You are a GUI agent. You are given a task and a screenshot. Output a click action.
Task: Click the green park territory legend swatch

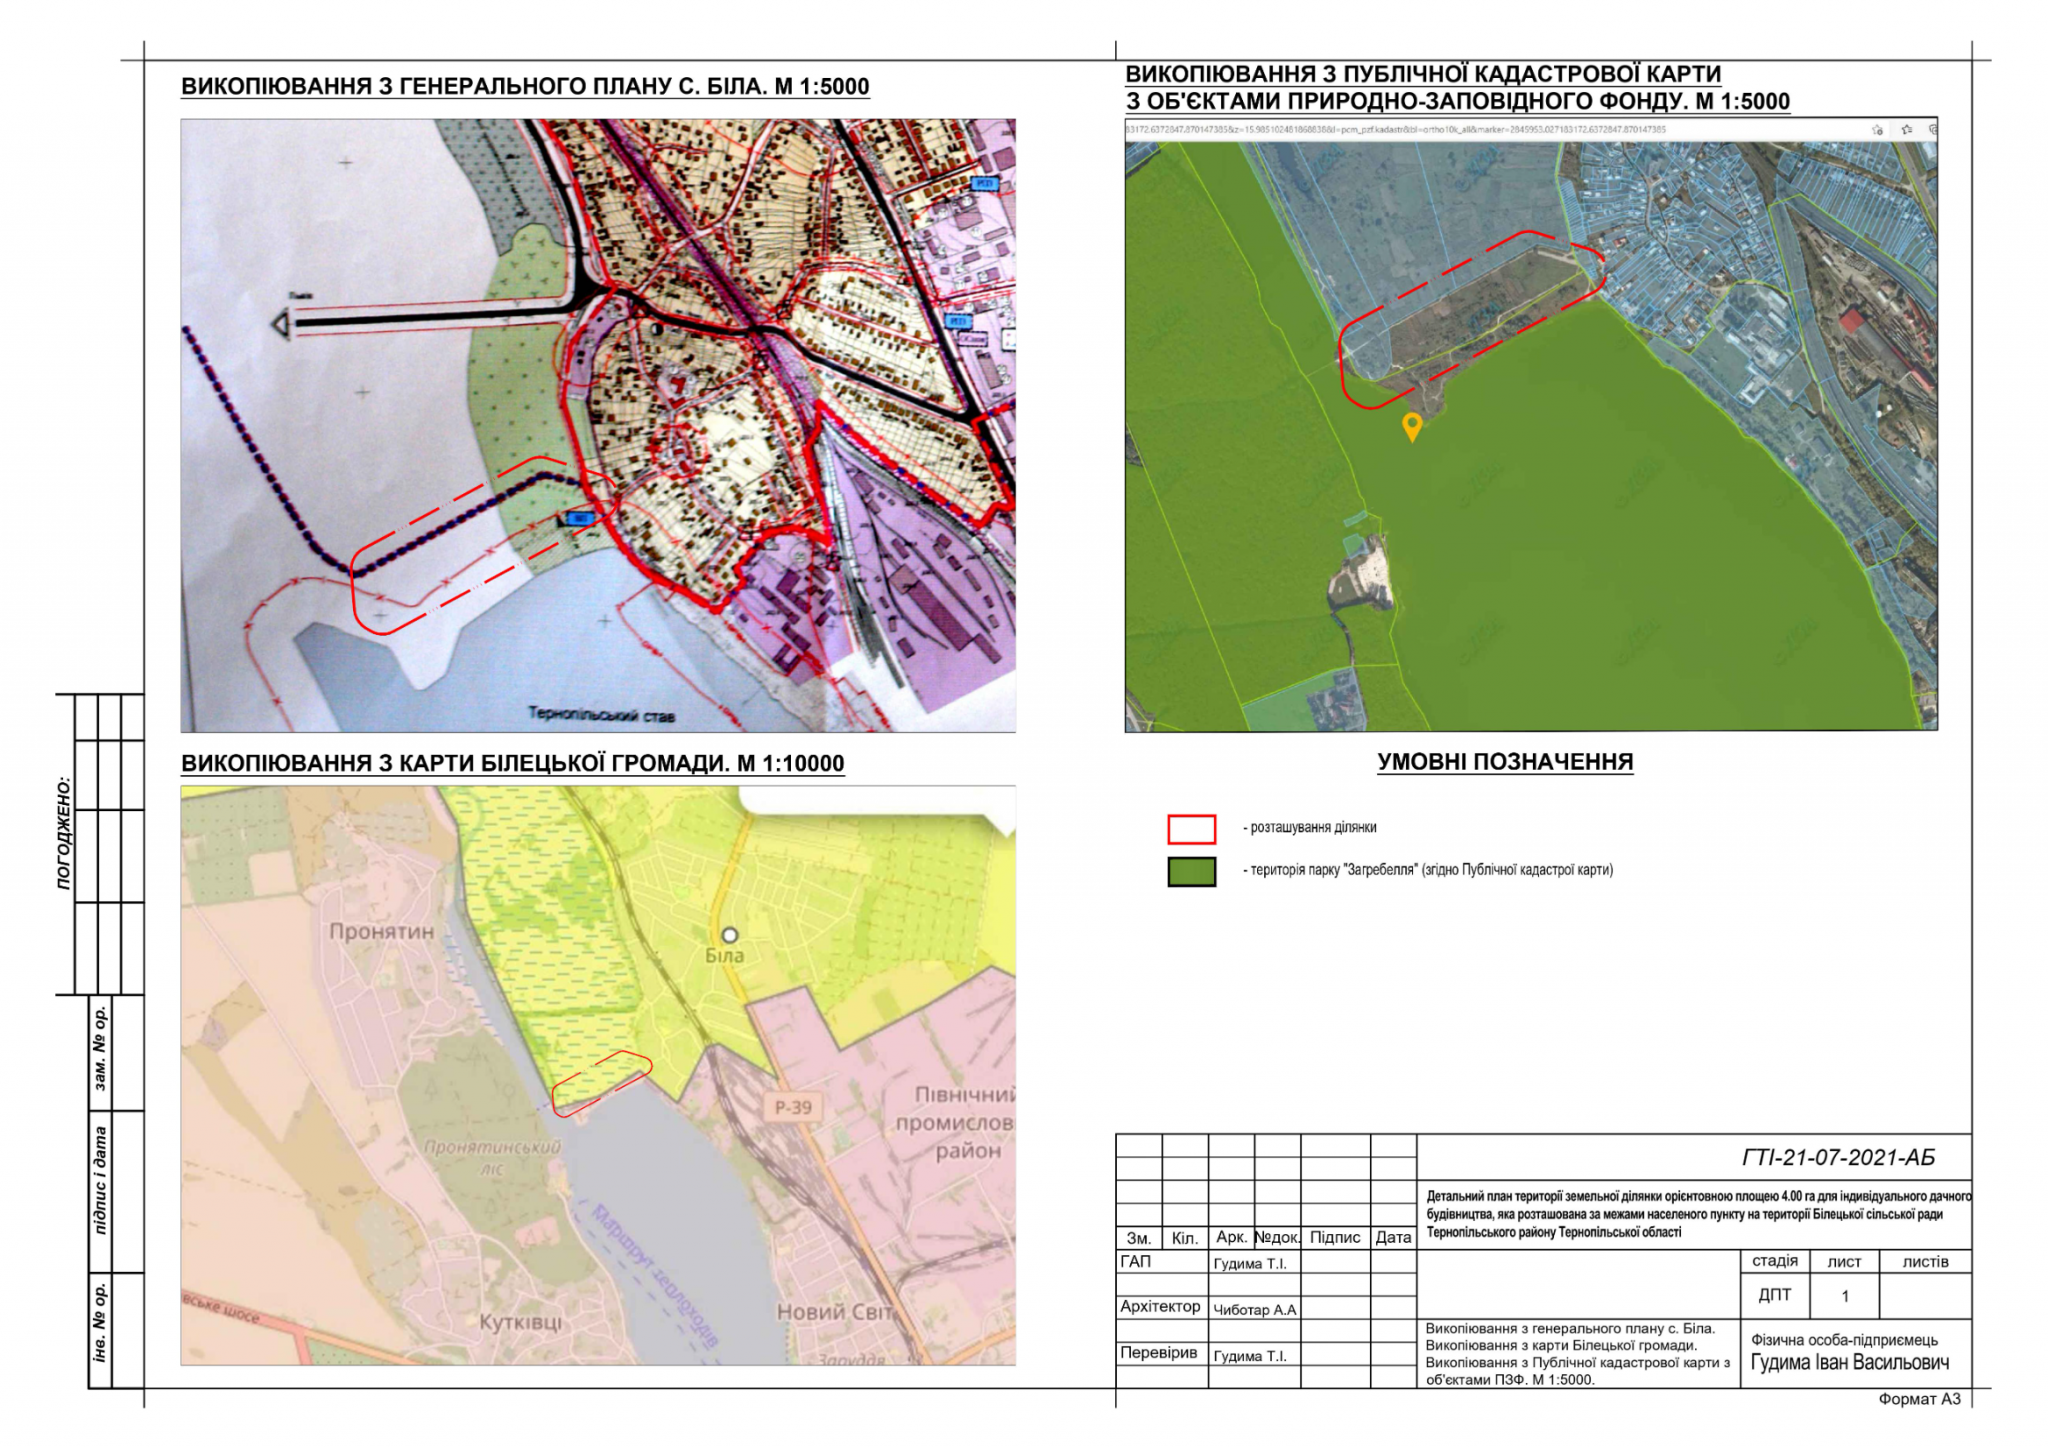pos(1191,871)
